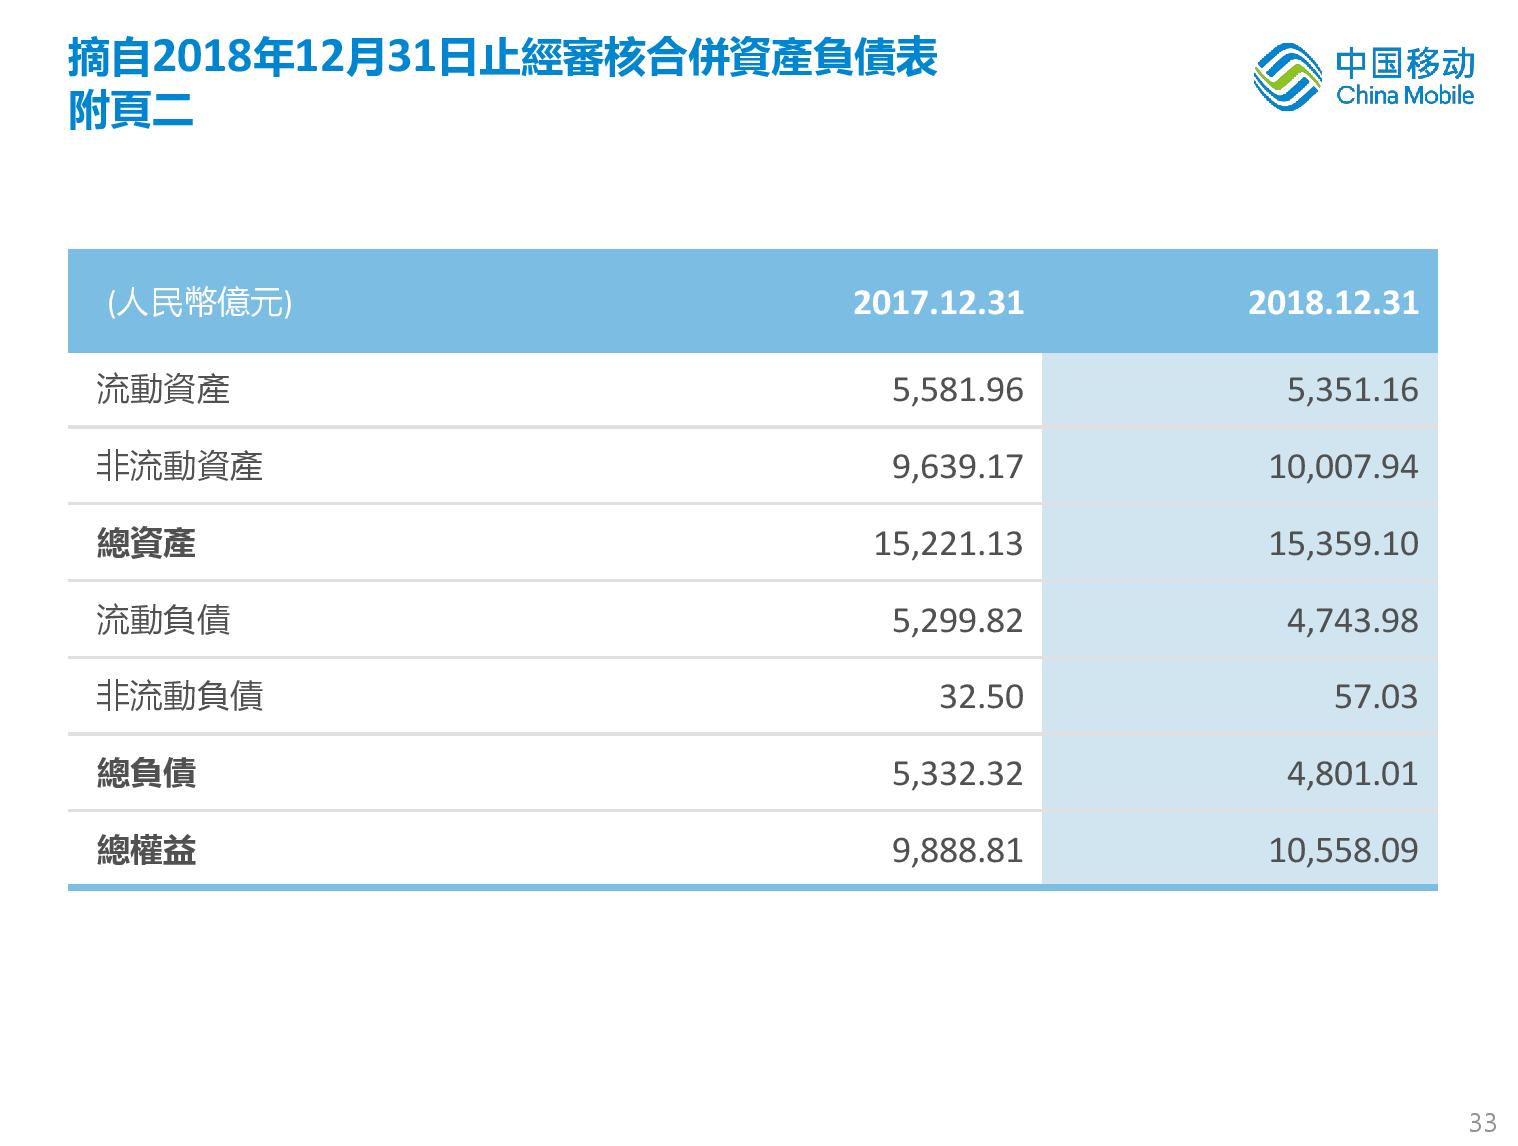Select the value 4,743.98

tap(1352, 621)
